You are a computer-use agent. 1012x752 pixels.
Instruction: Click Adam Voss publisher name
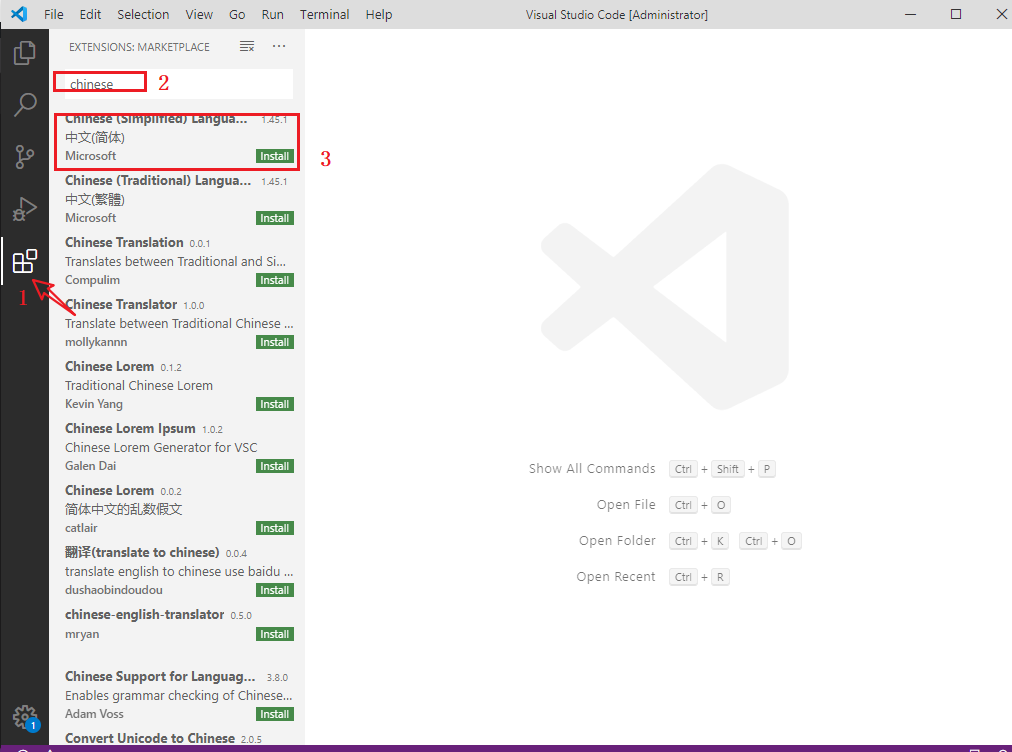click(94, 714)
